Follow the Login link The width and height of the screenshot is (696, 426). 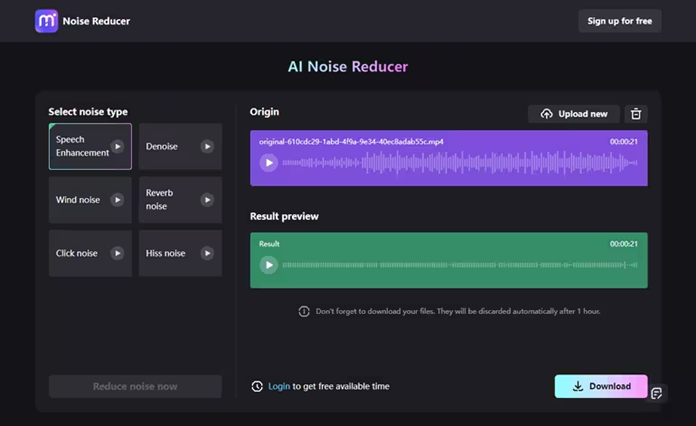(279, 386)
